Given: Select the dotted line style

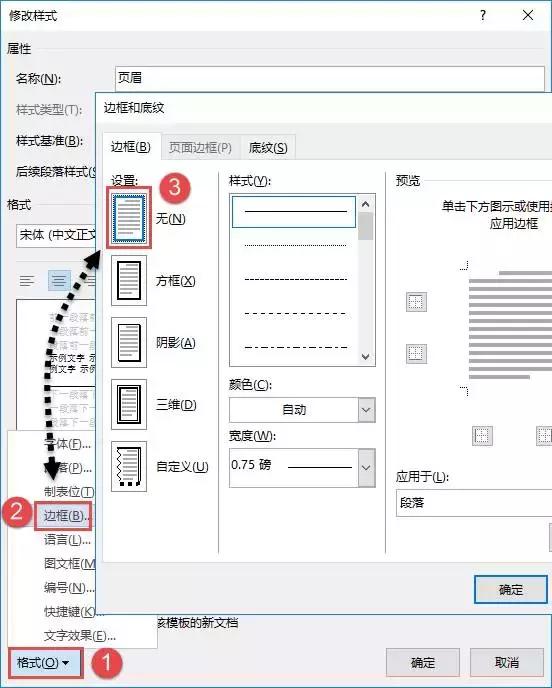Looking at the screenshot, I should [x=295, y=245].
